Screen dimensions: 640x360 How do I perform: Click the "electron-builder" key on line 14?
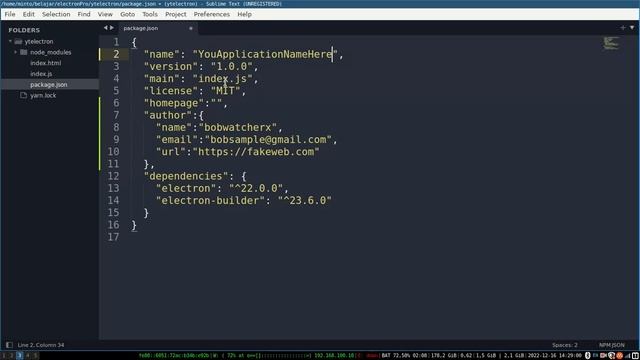[x=210, y=200]
